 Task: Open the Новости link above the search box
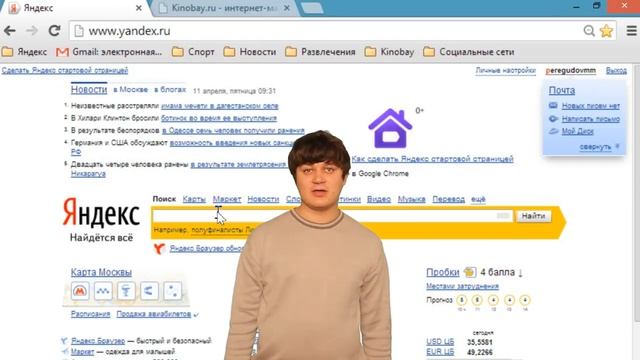click(x=263, y=199)
